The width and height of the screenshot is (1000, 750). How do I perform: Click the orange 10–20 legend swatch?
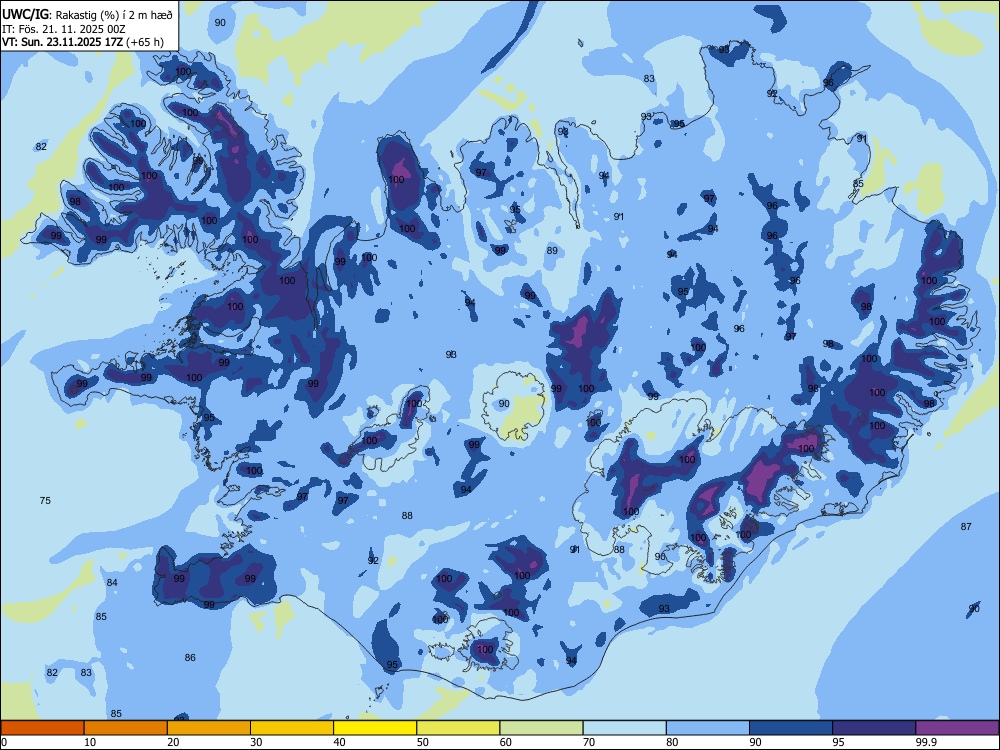point(126,728)
